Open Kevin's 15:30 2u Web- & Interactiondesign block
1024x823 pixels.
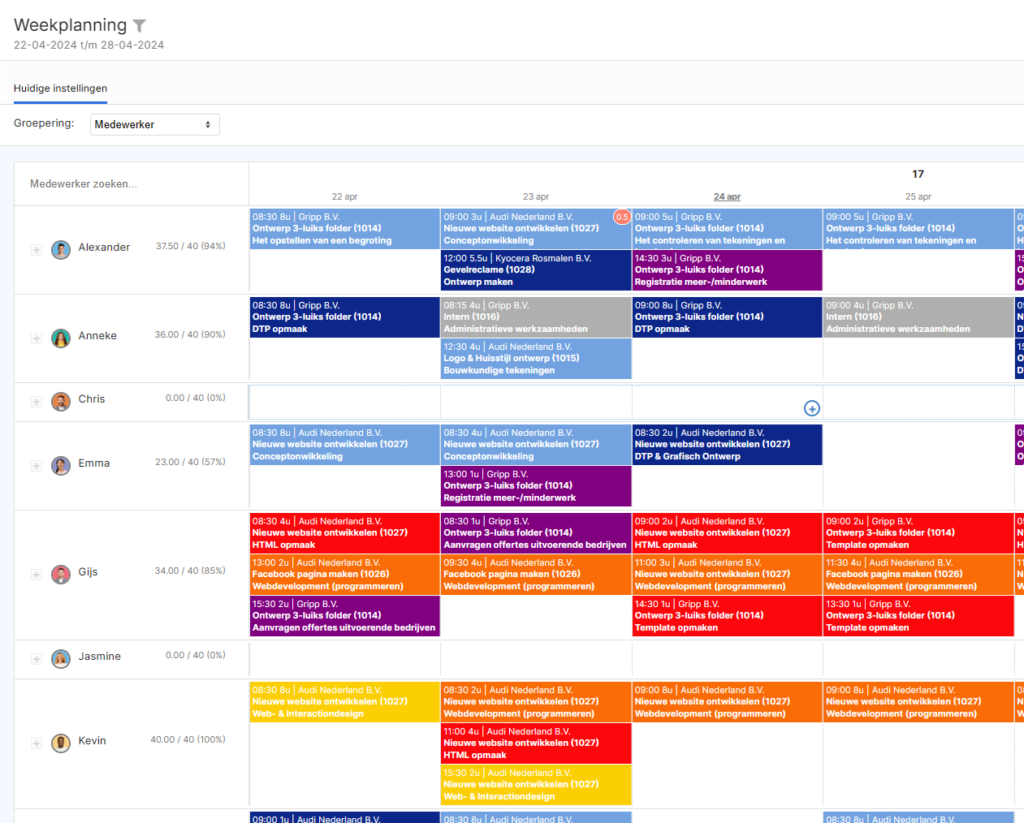[536, 784]
